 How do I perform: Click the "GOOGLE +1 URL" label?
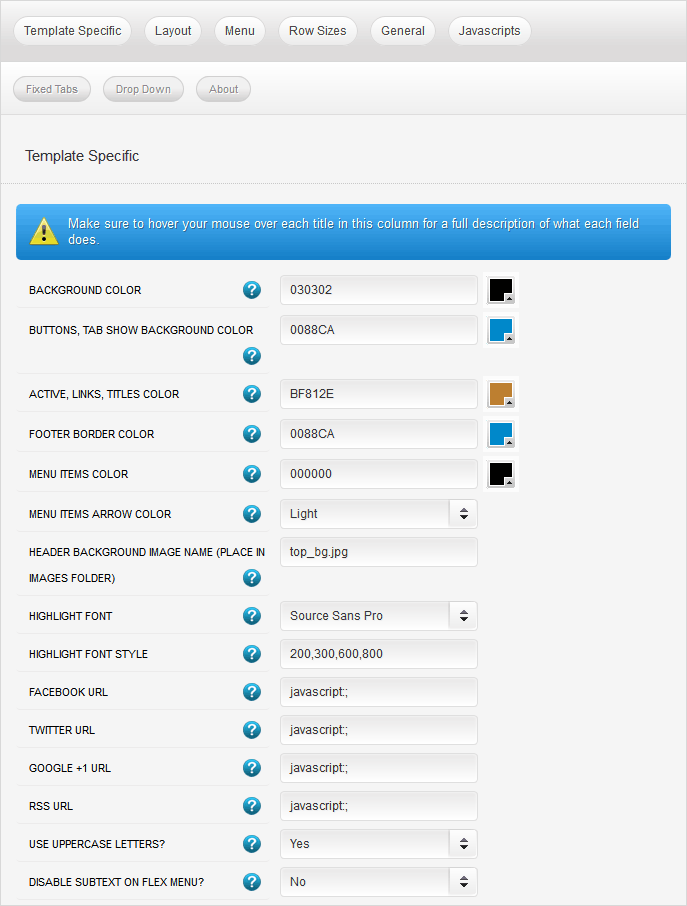[70, 768]
